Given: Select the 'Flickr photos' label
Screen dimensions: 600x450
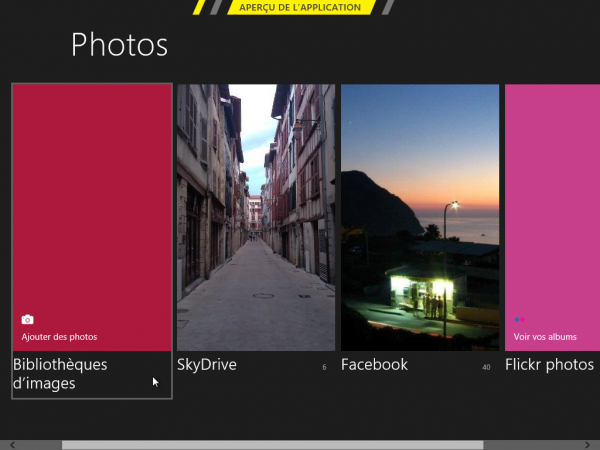Looking at the screenshot, I should point(549,365).
